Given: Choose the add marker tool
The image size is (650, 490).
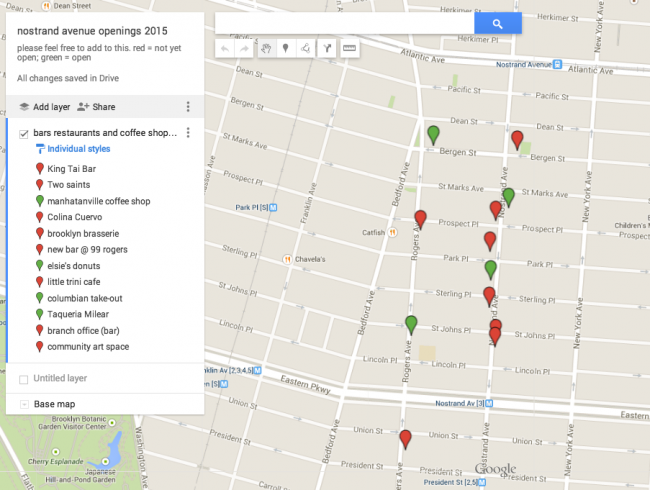Looking at the screenshot, I should 286,49.
